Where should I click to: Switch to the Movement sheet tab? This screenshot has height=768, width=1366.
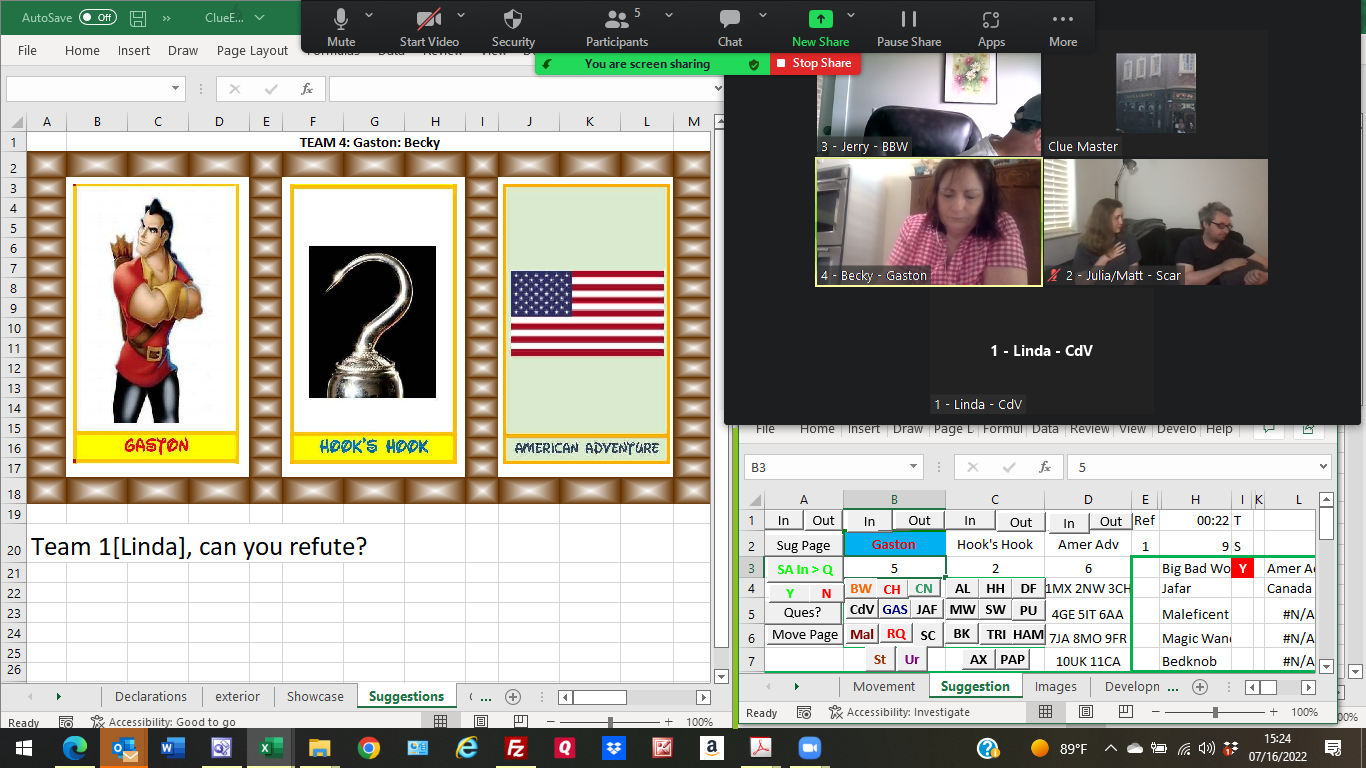point(884,687)
